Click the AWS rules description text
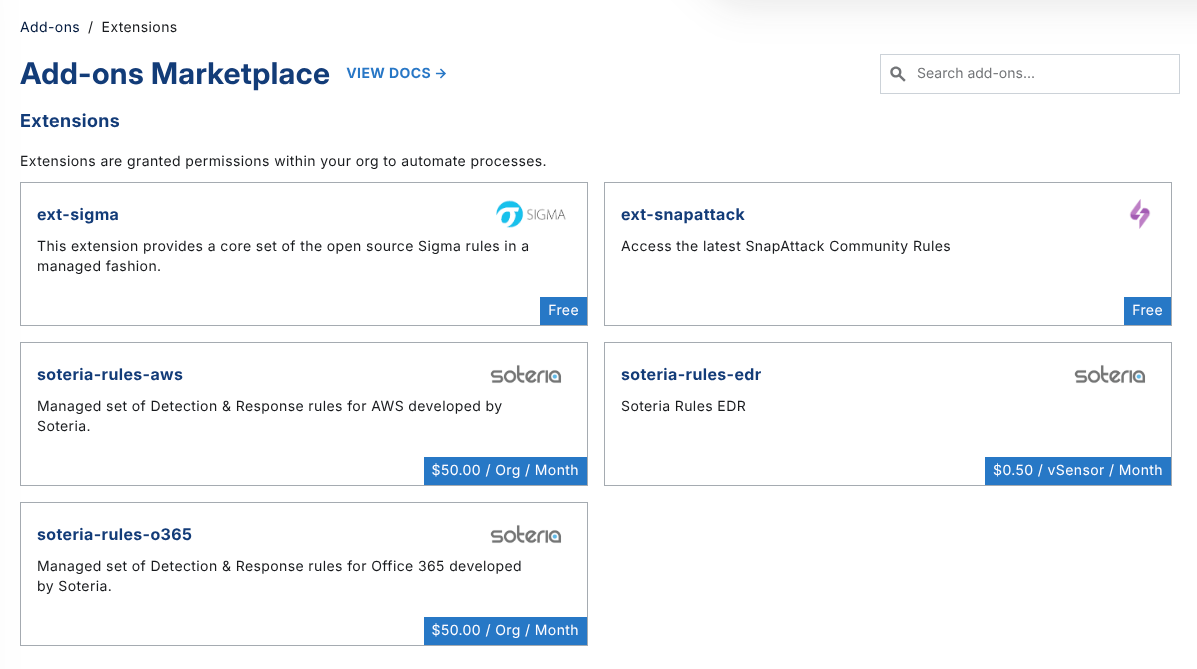1197x669 pixels. click(x=269, y=416)
